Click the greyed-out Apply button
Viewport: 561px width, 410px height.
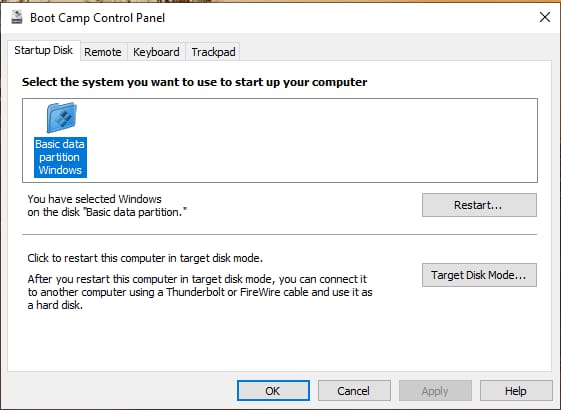pyautogui.click(x=435, y=391)
